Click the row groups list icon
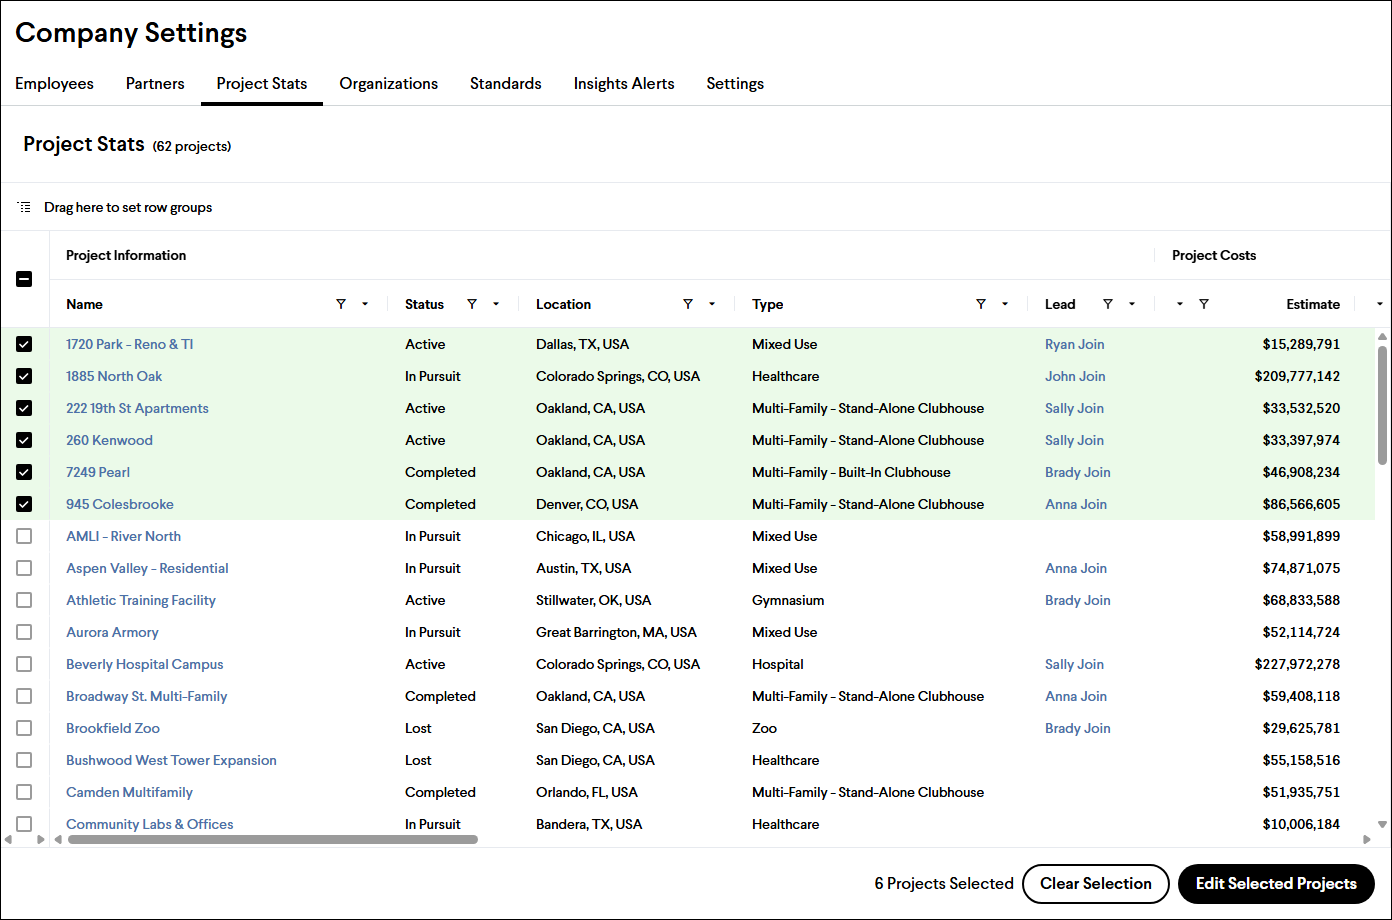 pyautogui.click(x=24, y=207)
